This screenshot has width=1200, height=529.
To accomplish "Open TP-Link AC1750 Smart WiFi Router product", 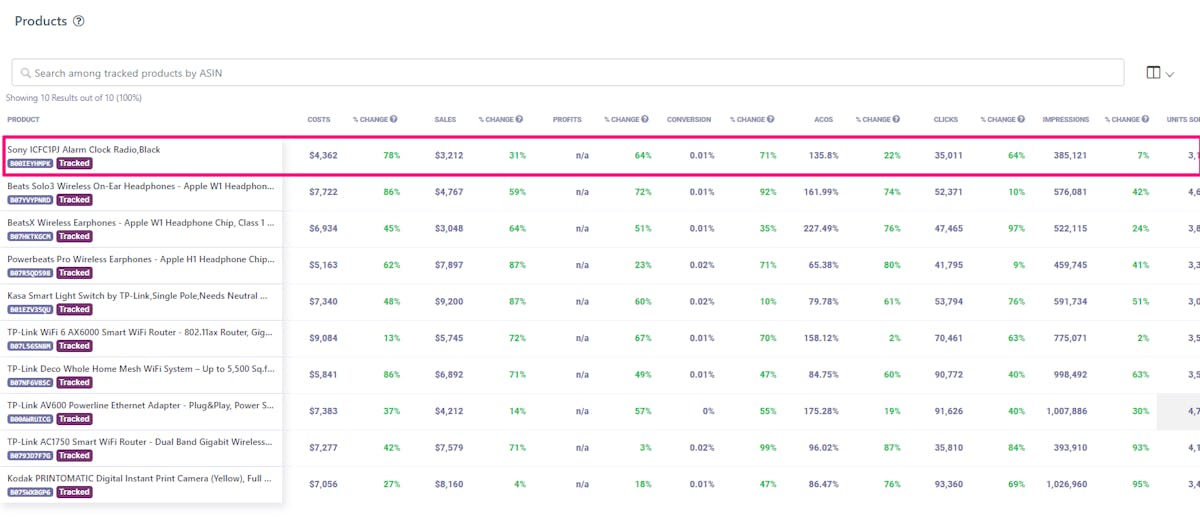I will pyautogui.click(x=140, y=442).
